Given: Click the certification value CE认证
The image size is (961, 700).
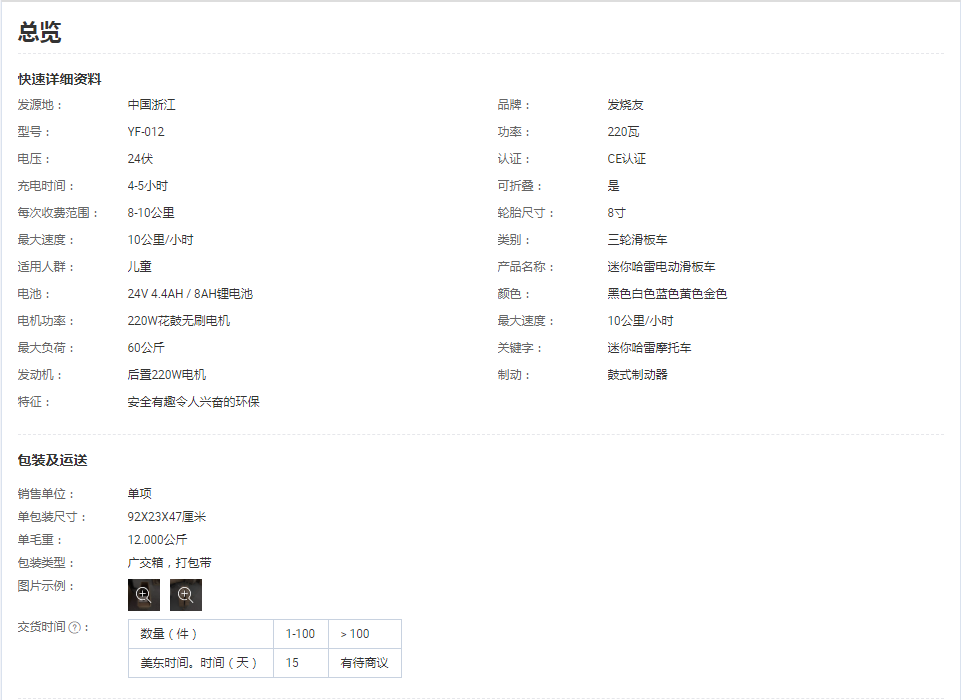Looking at the screenshot, I should point(627,159).
